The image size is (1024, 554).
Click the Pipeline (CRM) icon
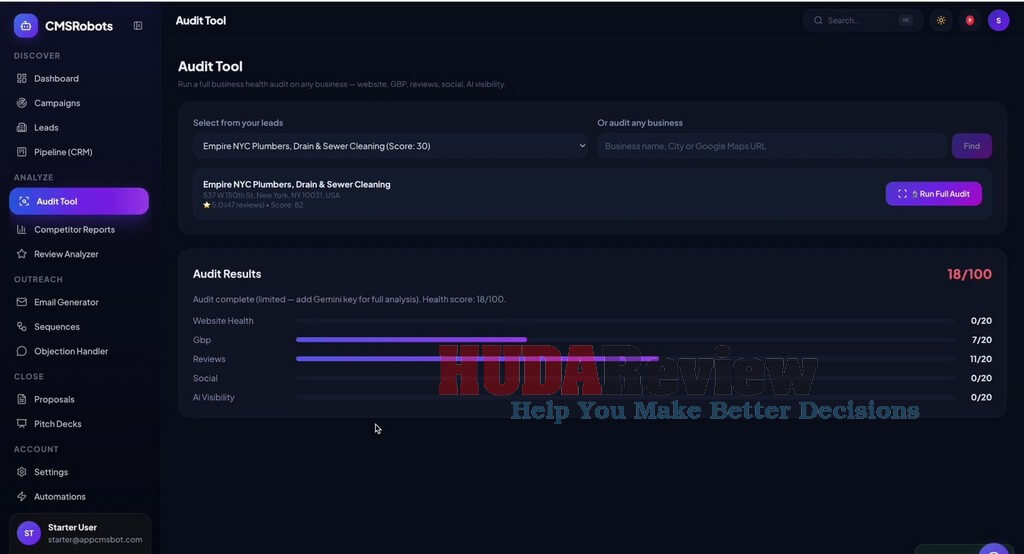tap(22, 152)
